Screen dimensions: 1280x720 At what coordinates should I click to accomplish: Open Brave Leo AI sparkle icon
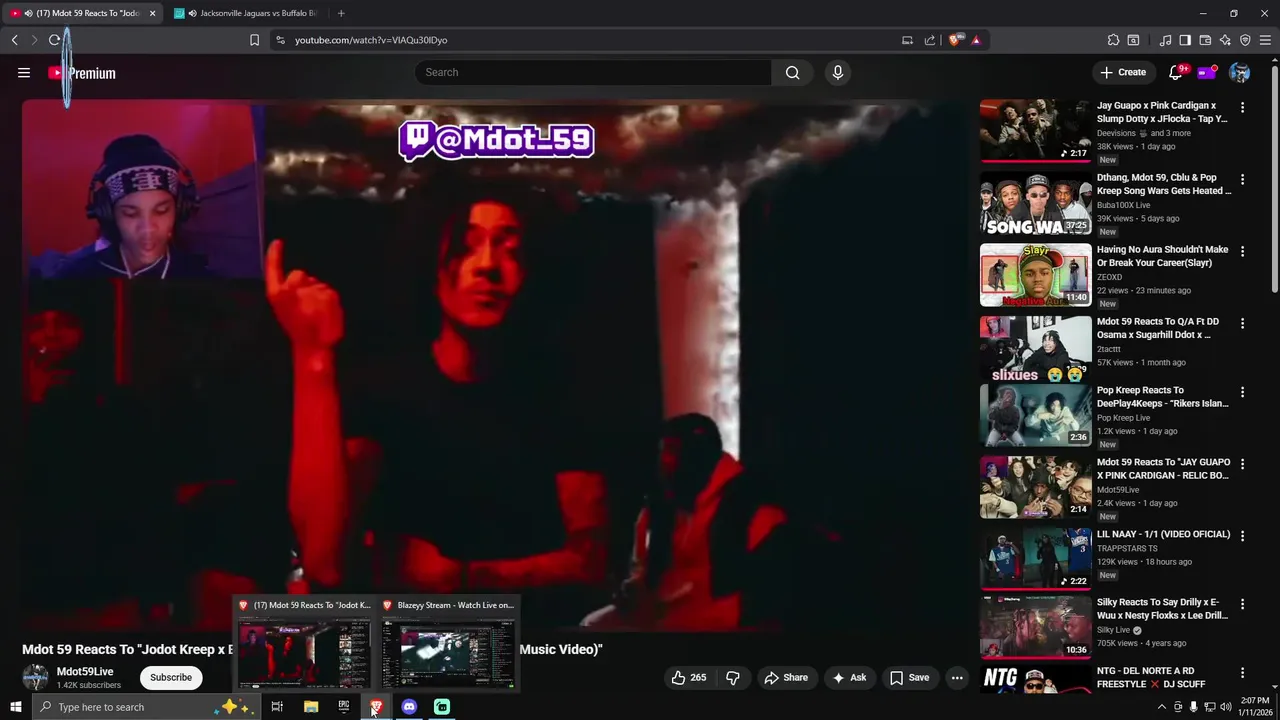click(x=1225, y=40)
